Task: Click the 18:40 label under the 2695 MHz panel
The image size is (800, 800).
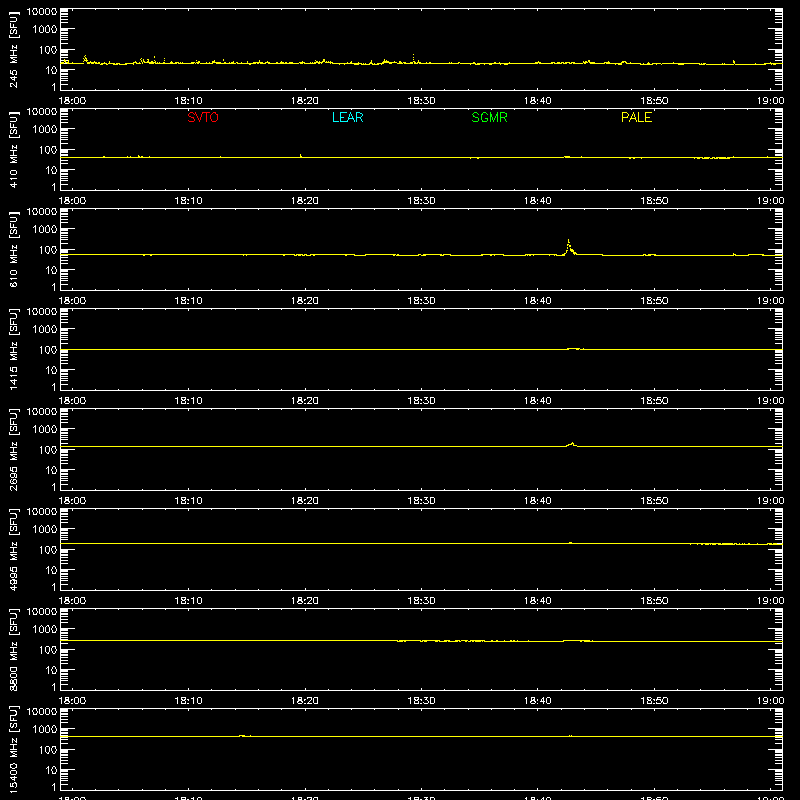Action: pyautogui.click(x=538, y=501)
